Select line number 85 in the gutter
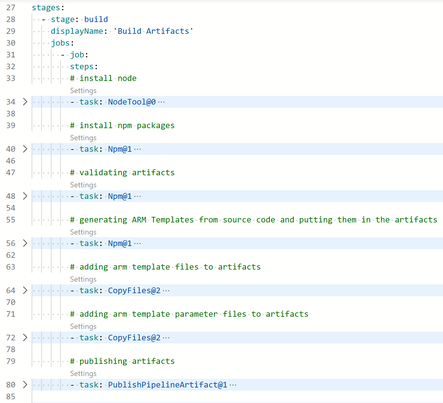Viewport: 443px width, 403px height. (x=11, y=397)
